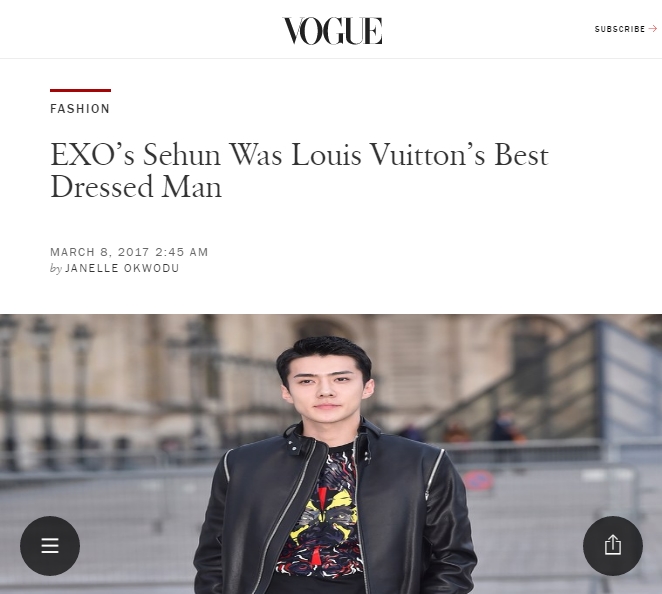Image resolution: width=662 pixels, height=594 pixels.
Task: Click the arrow next to Subscribe
Action: click(x=653, y=29)
